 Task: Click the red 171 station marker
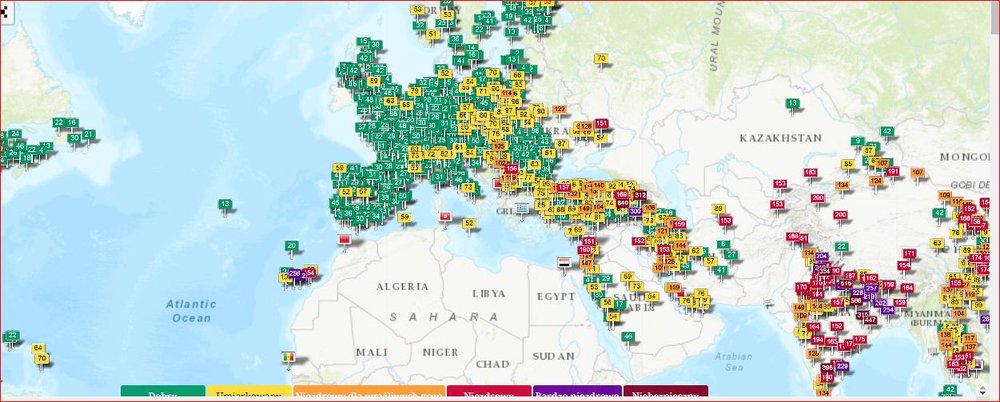point(909,253)
